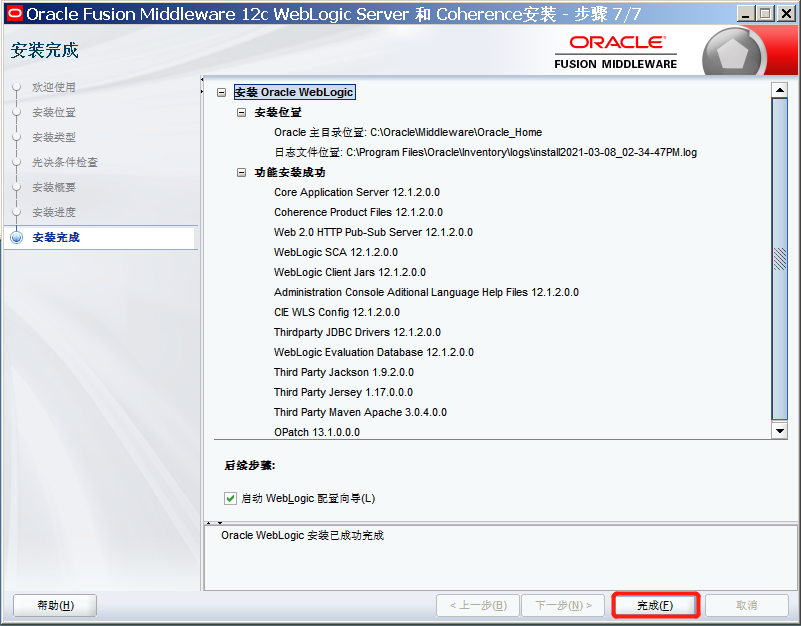The height and width of the screenshot is (626, 801).
Task: Collapse the 功能安装成功 tree section
Action: tap(241, 173)
